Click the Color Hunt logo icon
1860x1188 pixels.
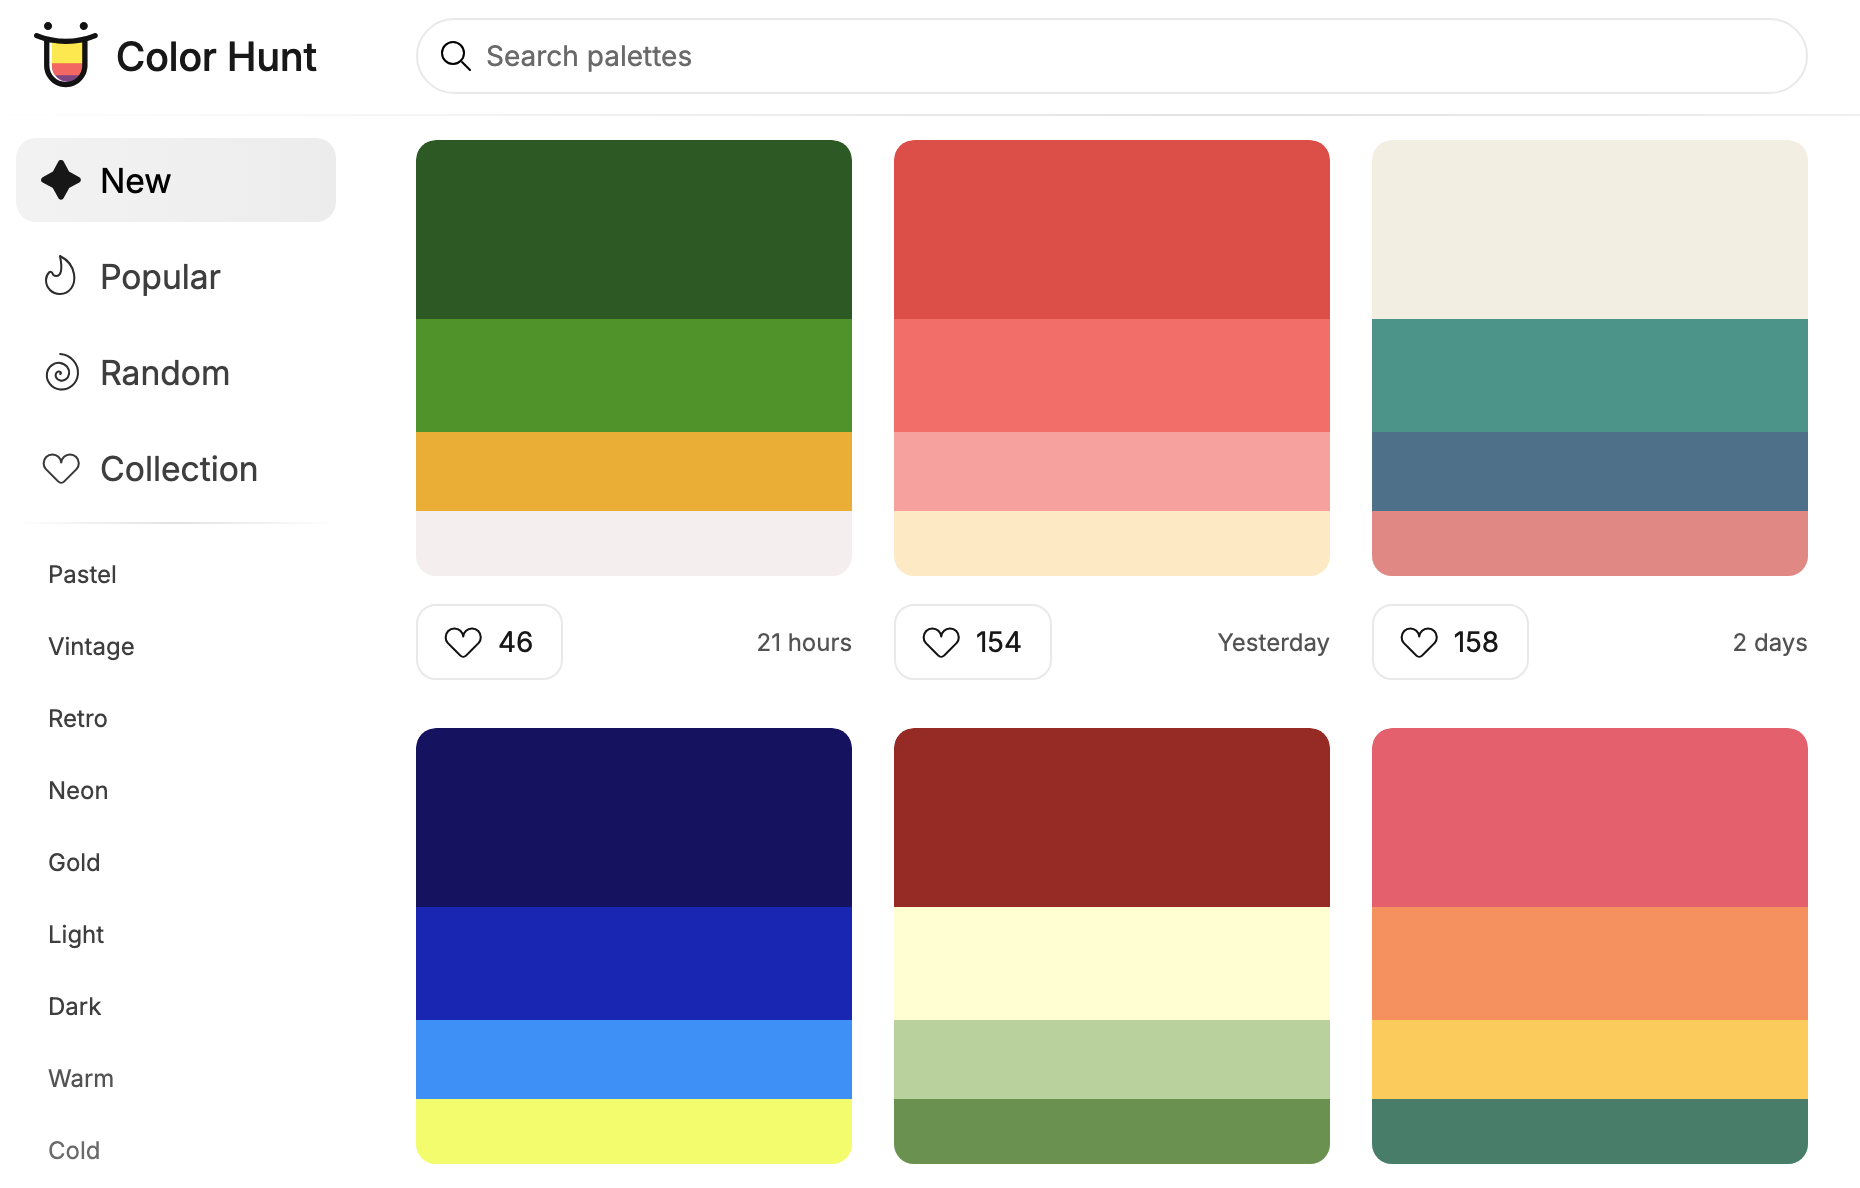pyautogui.click(x=64, y=56)
